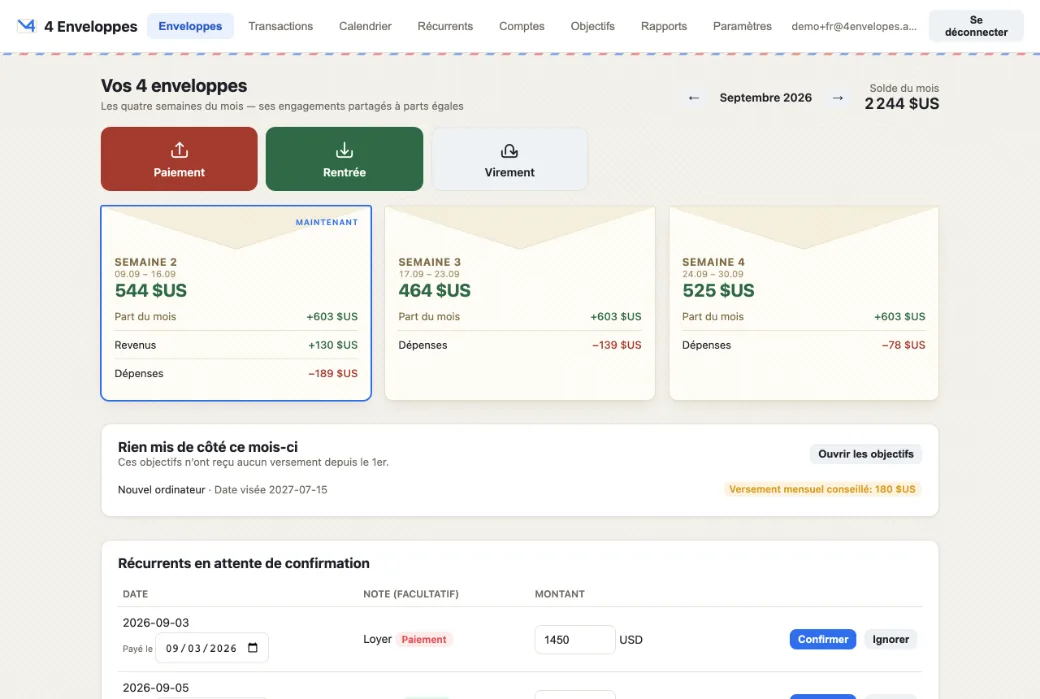The height and width of the screenshot is (699, 1040).
Task: Open the Enveloppes tab
Action: pyautogui.click(x=190, y=26)
